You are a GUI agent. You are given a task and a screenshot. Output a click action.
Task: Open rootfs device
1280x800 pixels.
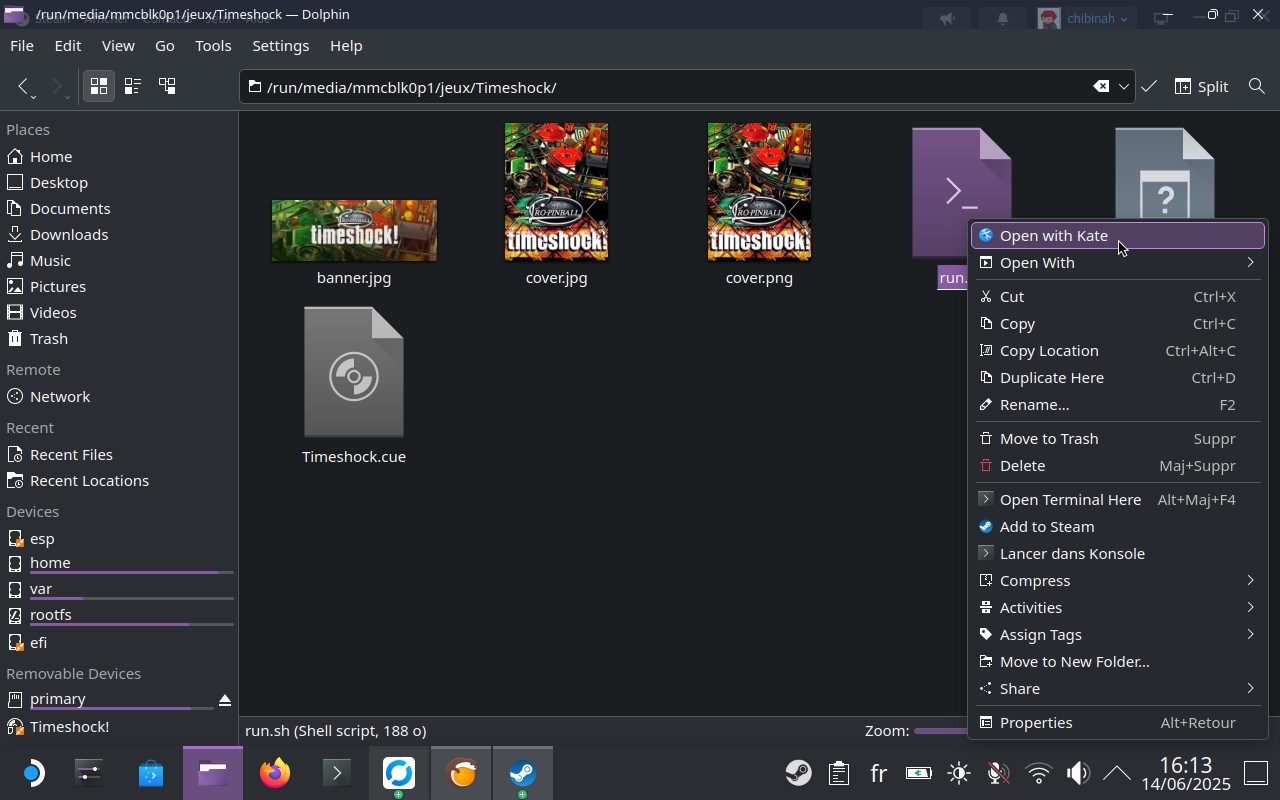tap(119, 616)
